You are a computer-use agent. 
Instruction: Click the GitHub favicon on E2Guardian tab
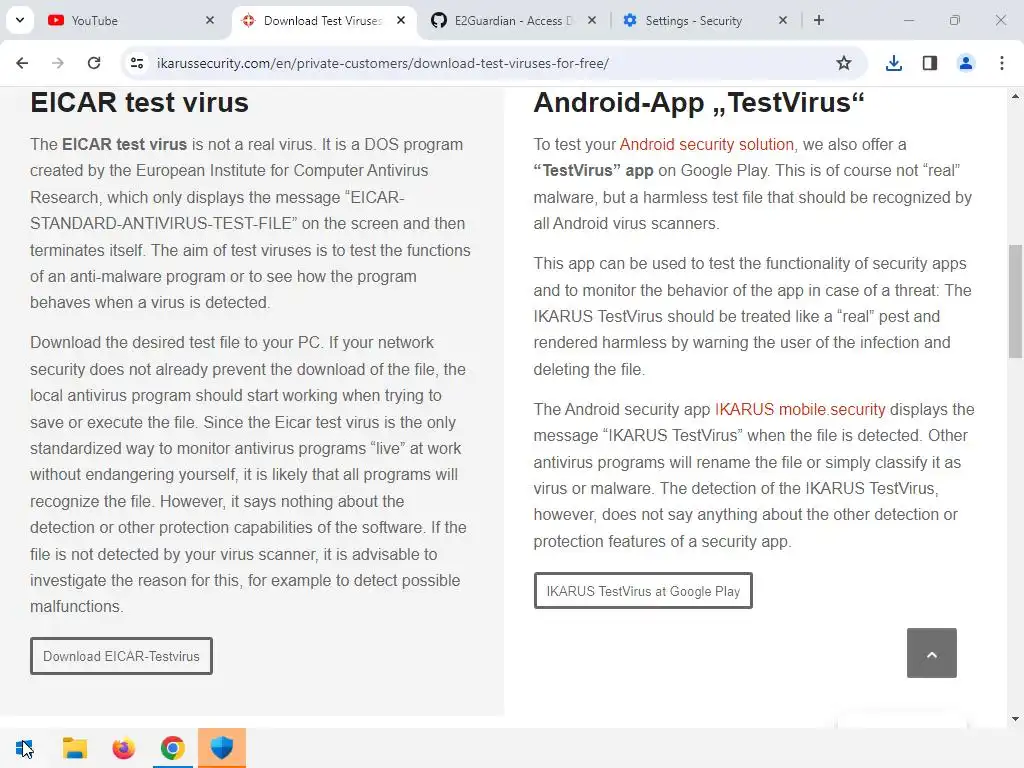point(439,20)
